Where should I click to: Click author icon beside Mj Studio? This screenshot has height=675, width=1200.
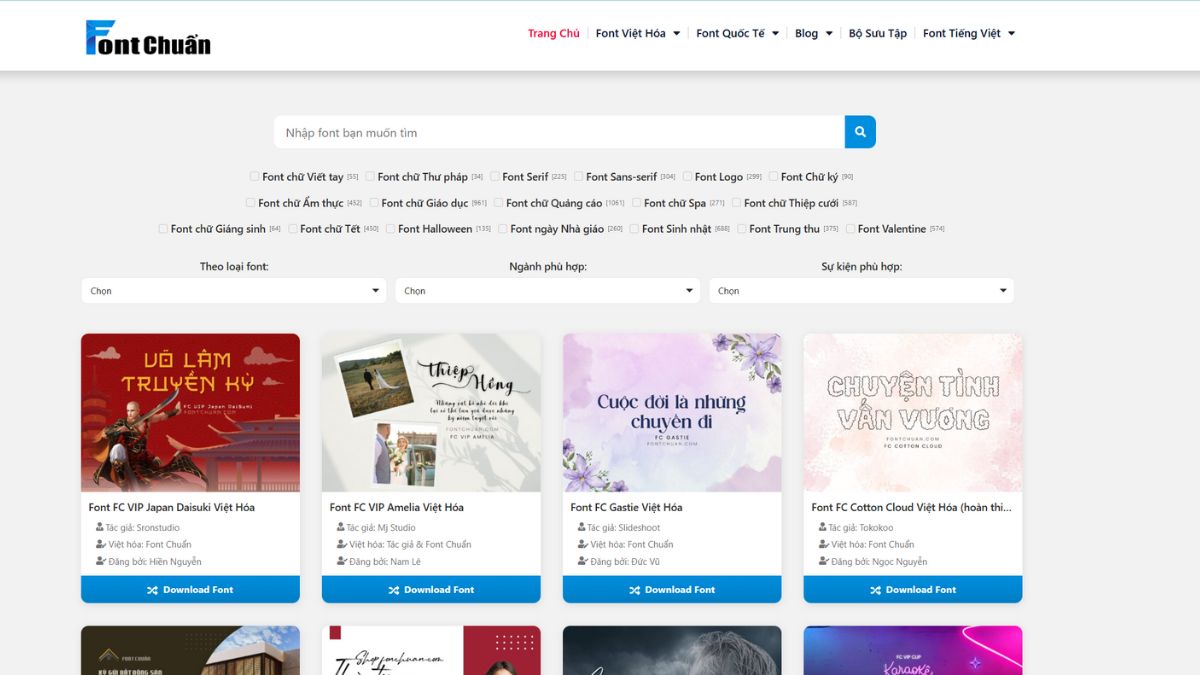341,527
